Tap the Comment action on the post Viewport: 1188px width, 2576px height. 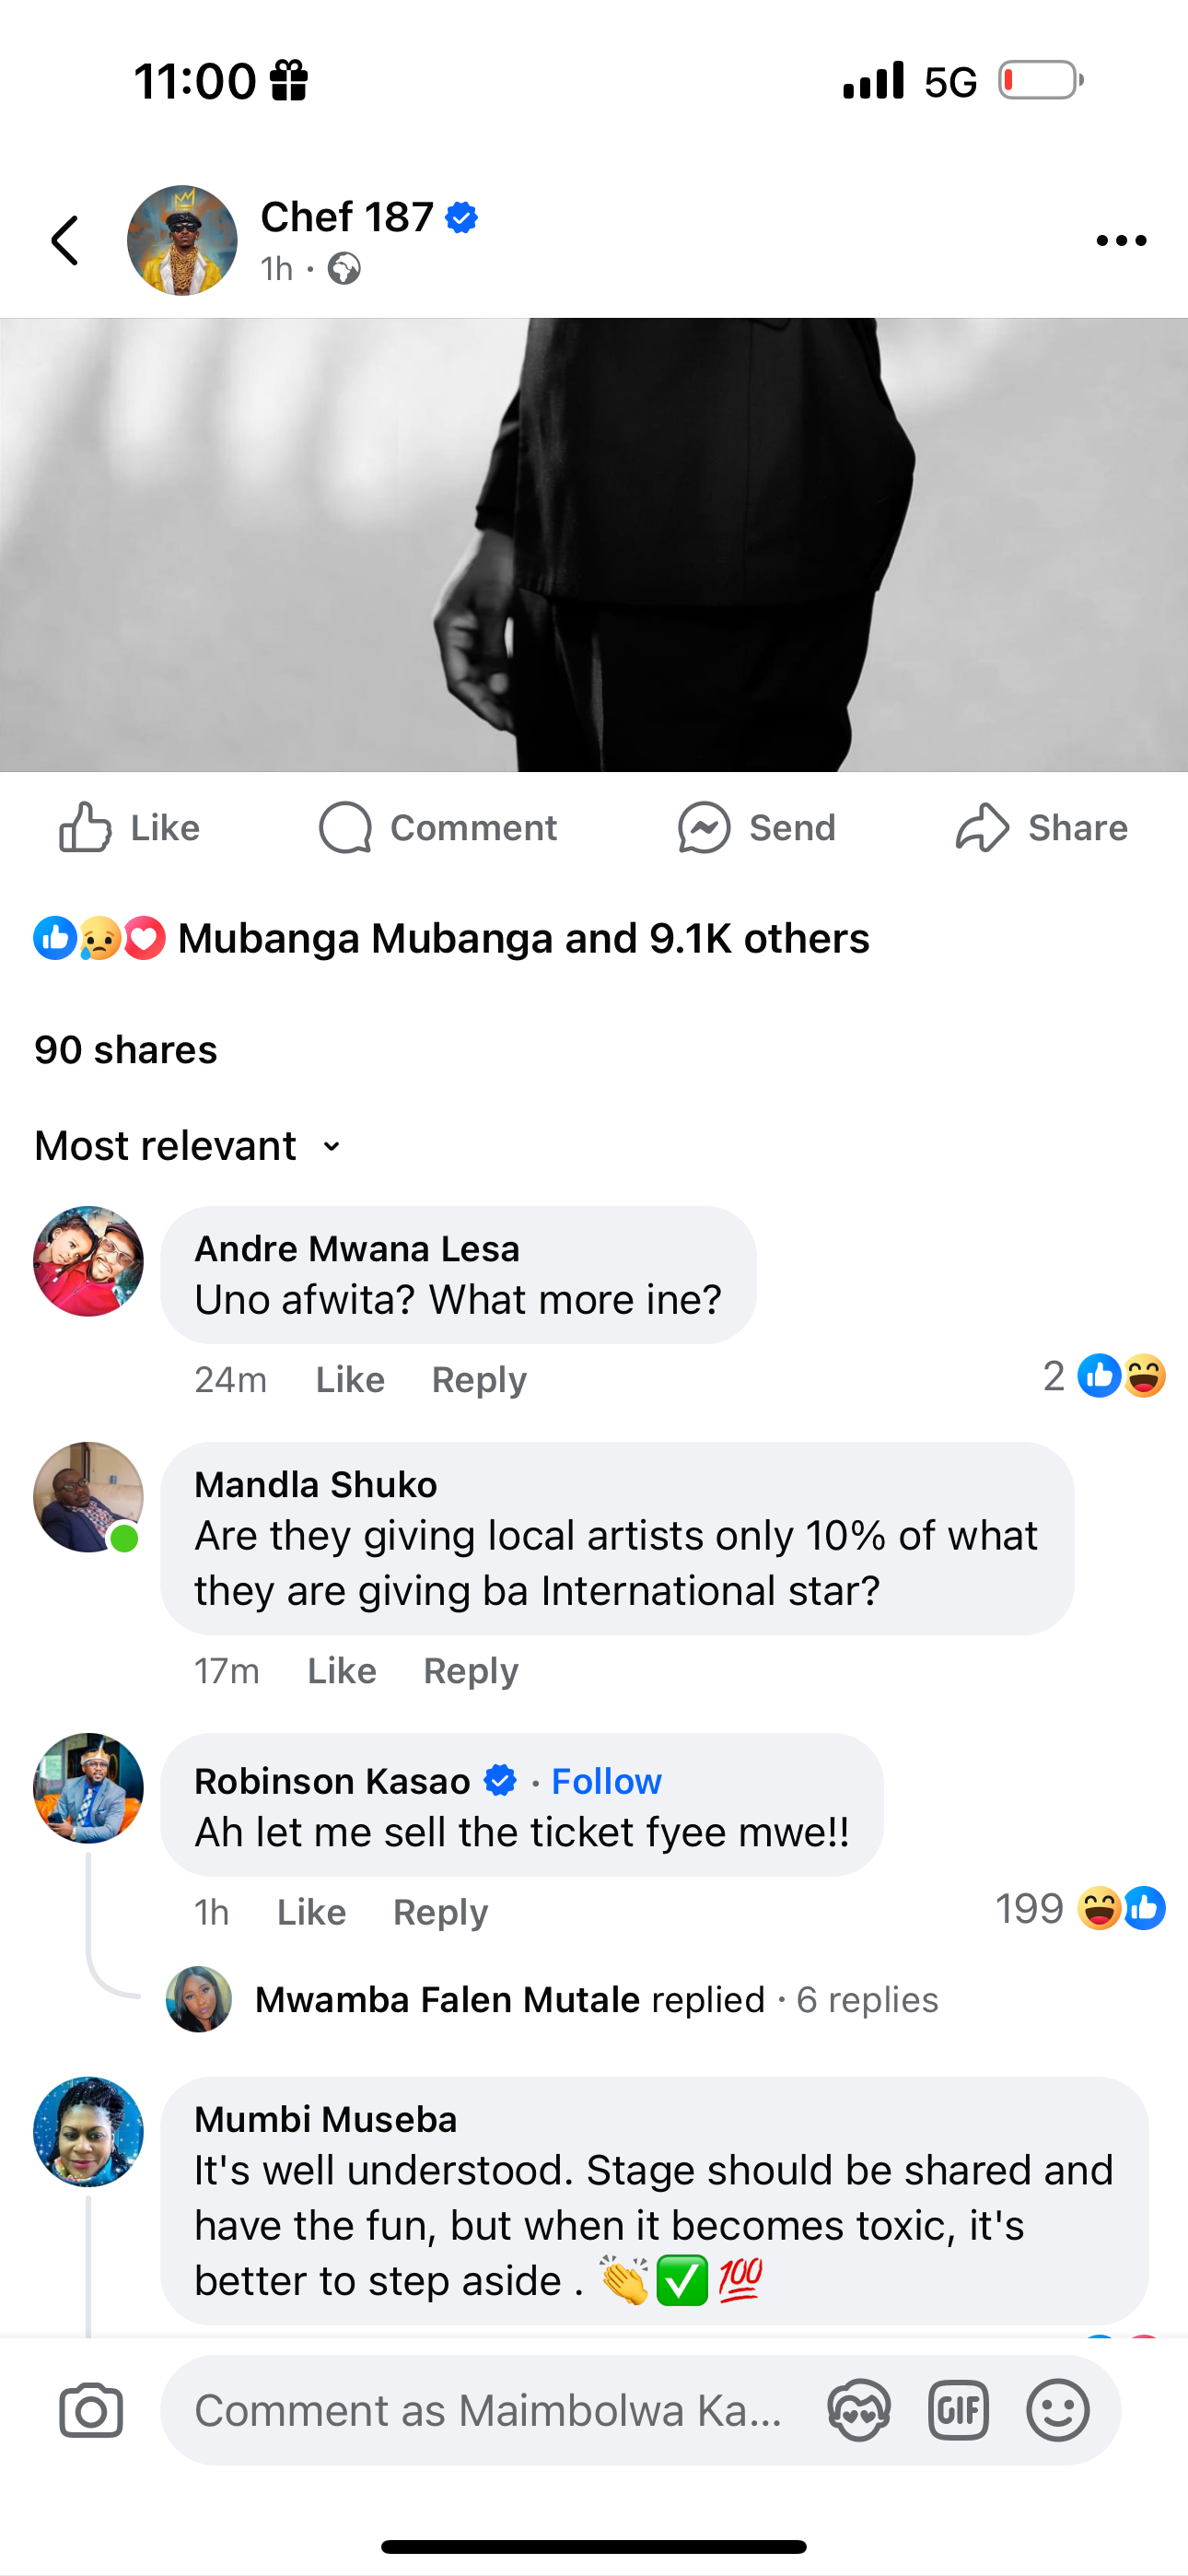click(438, 828)
